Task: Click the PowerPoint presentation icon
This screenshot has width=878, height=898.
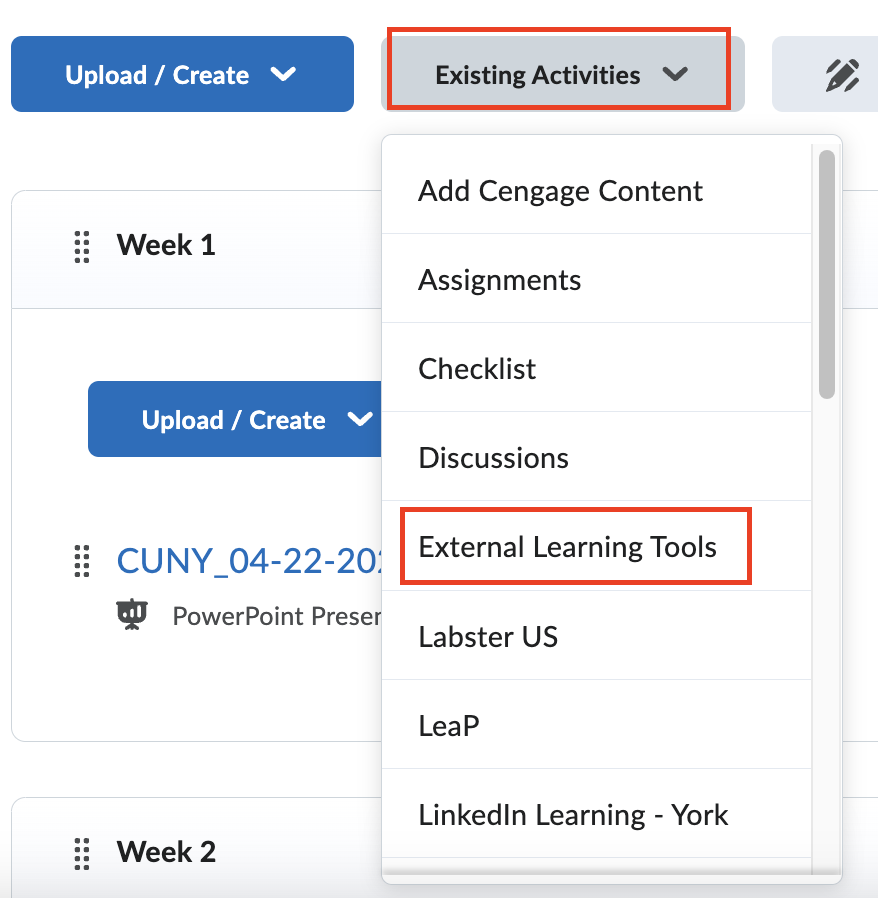Action: tap(133, 614)
